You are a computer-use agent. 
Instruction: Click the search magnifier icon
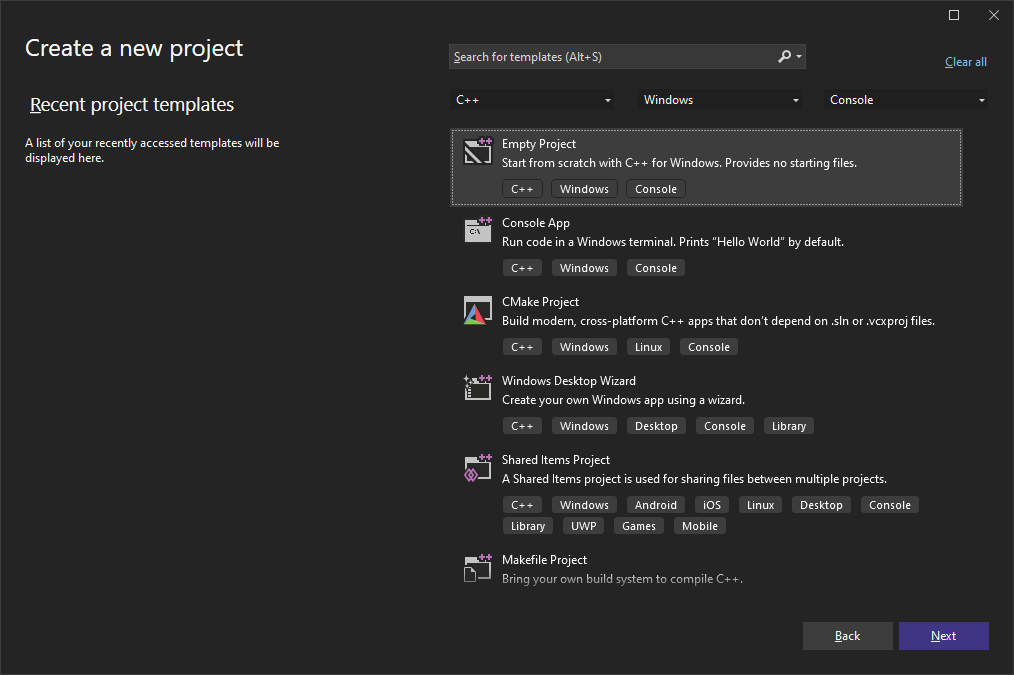[x=784, y=56]
